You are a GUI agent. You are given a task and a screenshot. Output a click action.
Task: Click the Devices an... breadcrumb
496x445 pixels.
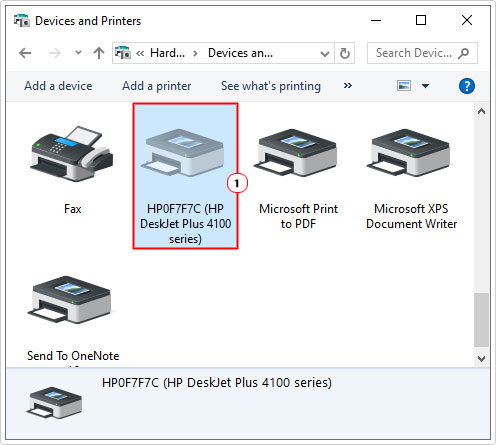(240, 53)
